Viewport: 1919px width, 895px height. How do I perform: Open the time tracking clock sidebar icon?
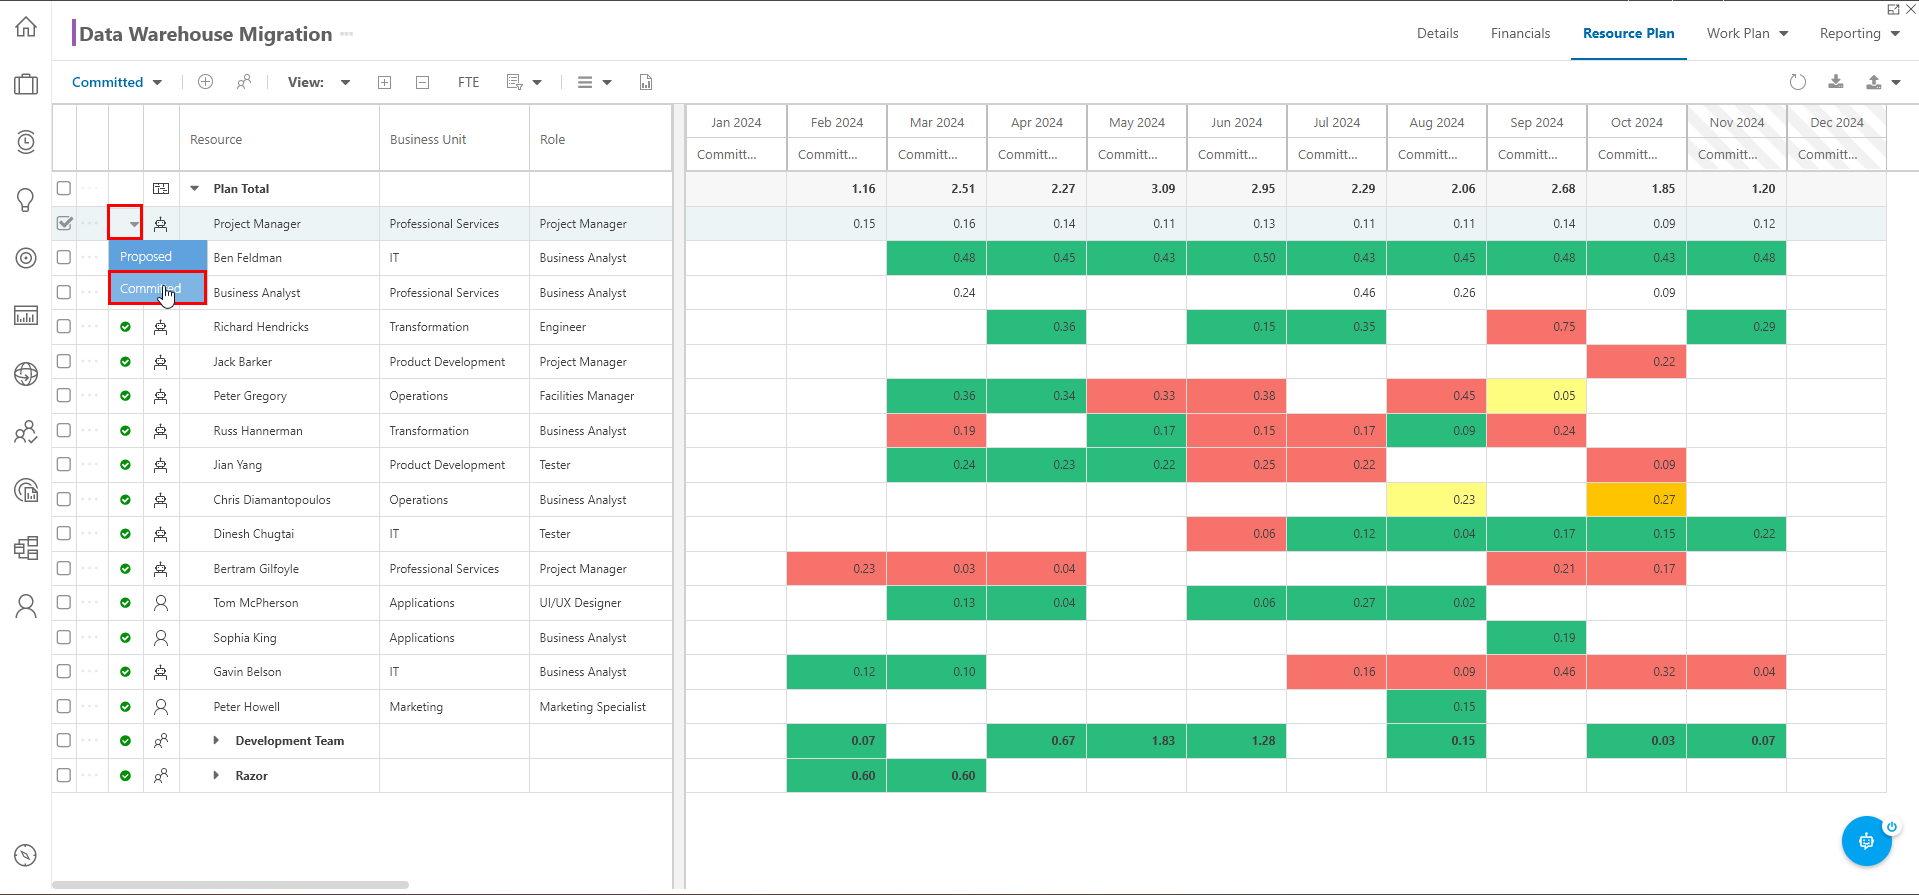[26, 142]
